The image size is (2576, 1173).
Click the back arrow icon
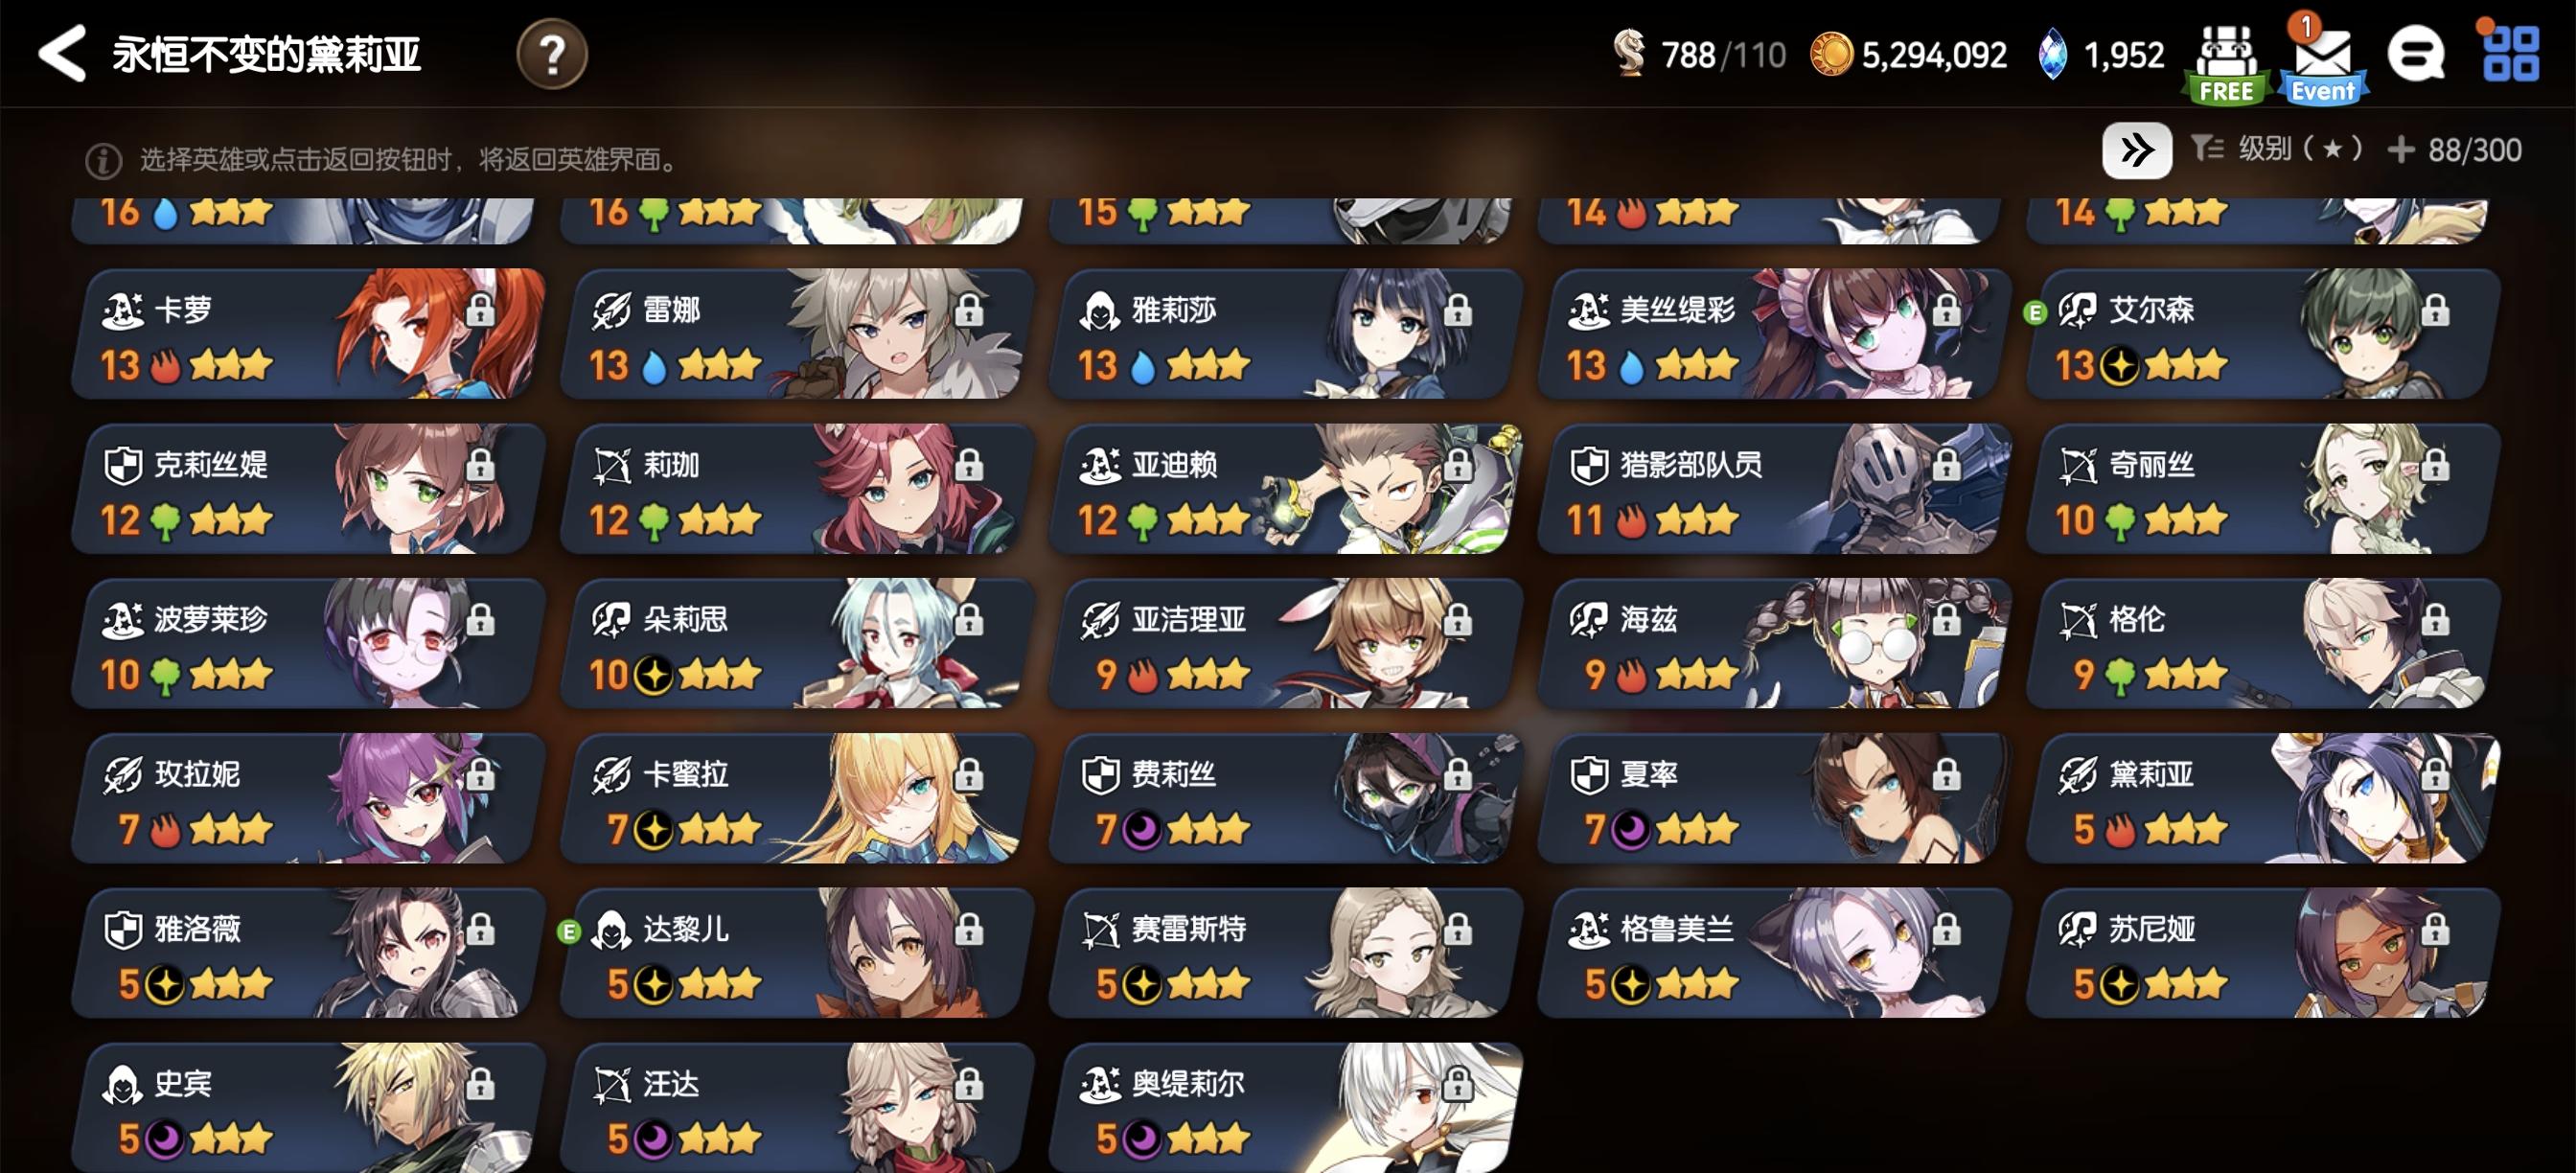(x=62, y=54)
